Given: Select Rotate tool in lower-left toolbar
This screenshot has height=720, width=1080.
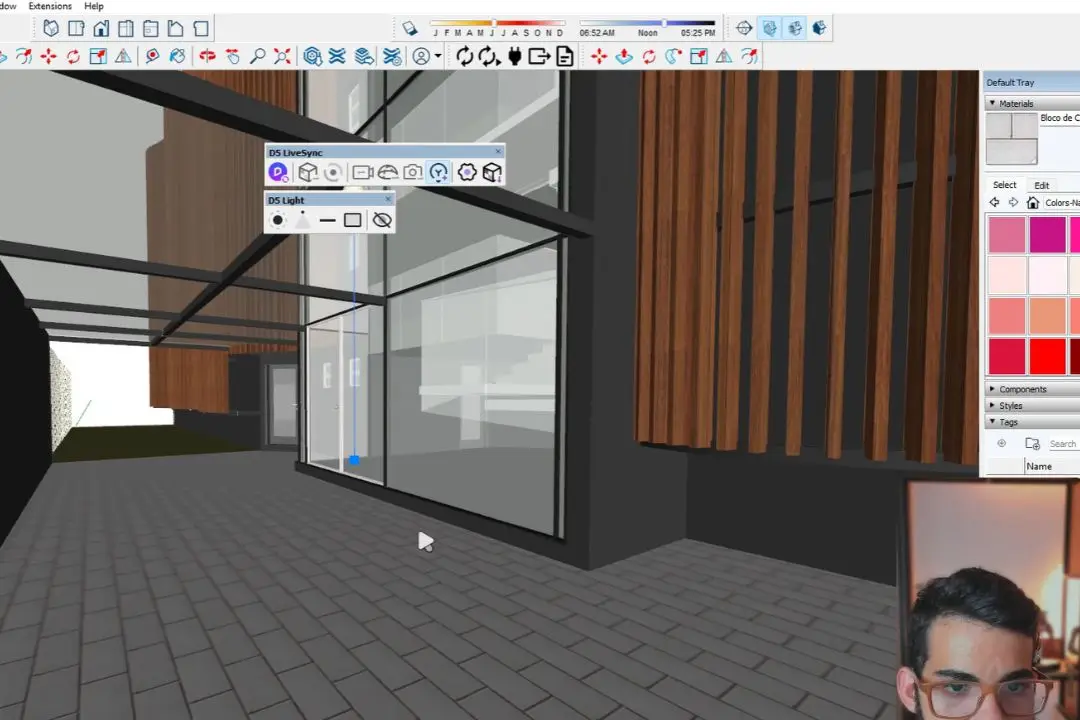Looking at the screenshot, I should [73, 56].
